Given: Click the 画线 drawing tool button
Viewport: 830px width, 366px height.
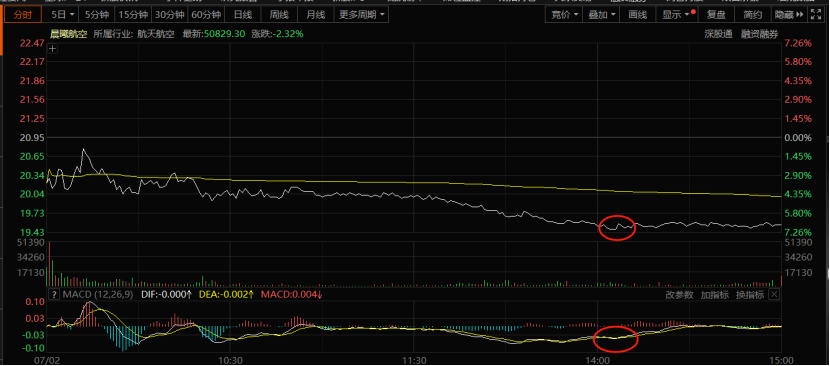Looking at the screenshot, I should (x=637, y=15).
